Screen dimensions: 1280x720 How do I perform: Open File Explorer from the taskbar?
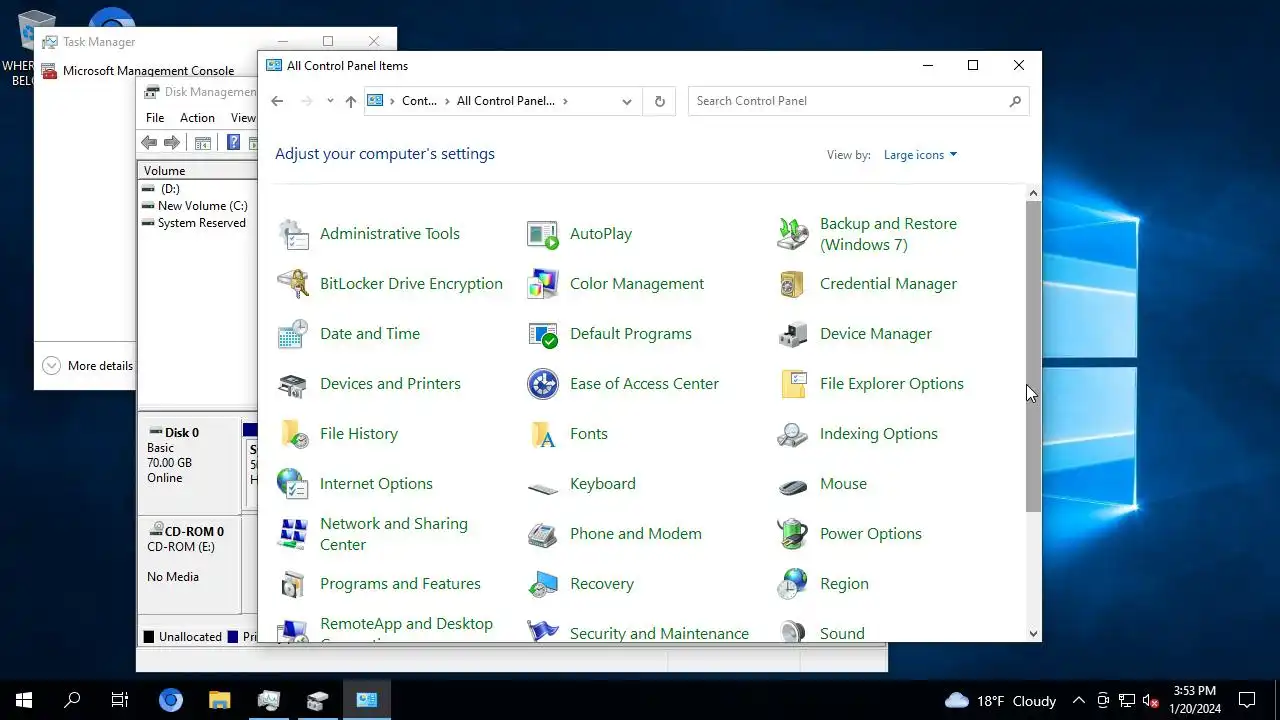click(x=220, y=700)
